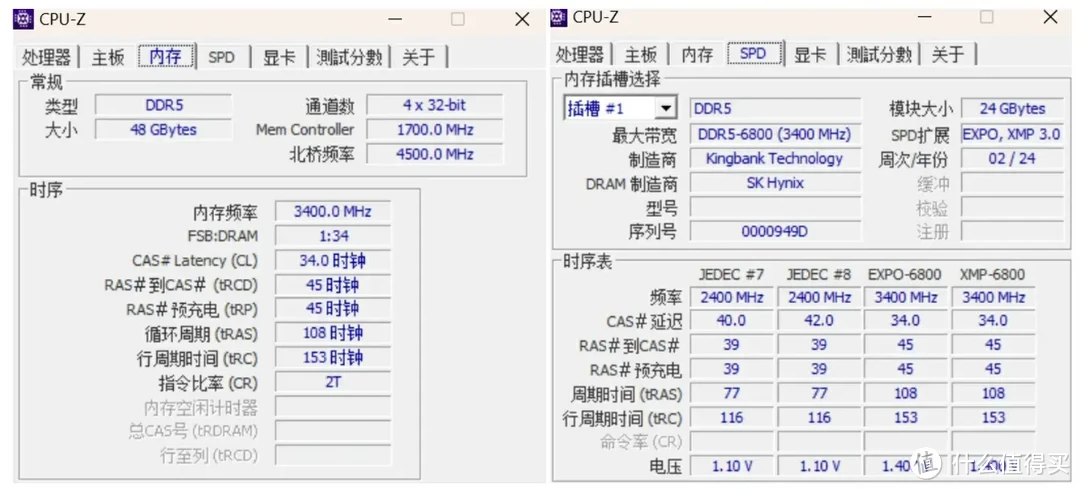The width and height of the screenshot is (1080, 490).
Task: Minimize the right CPU-Z window
Action: pos(923,17)
